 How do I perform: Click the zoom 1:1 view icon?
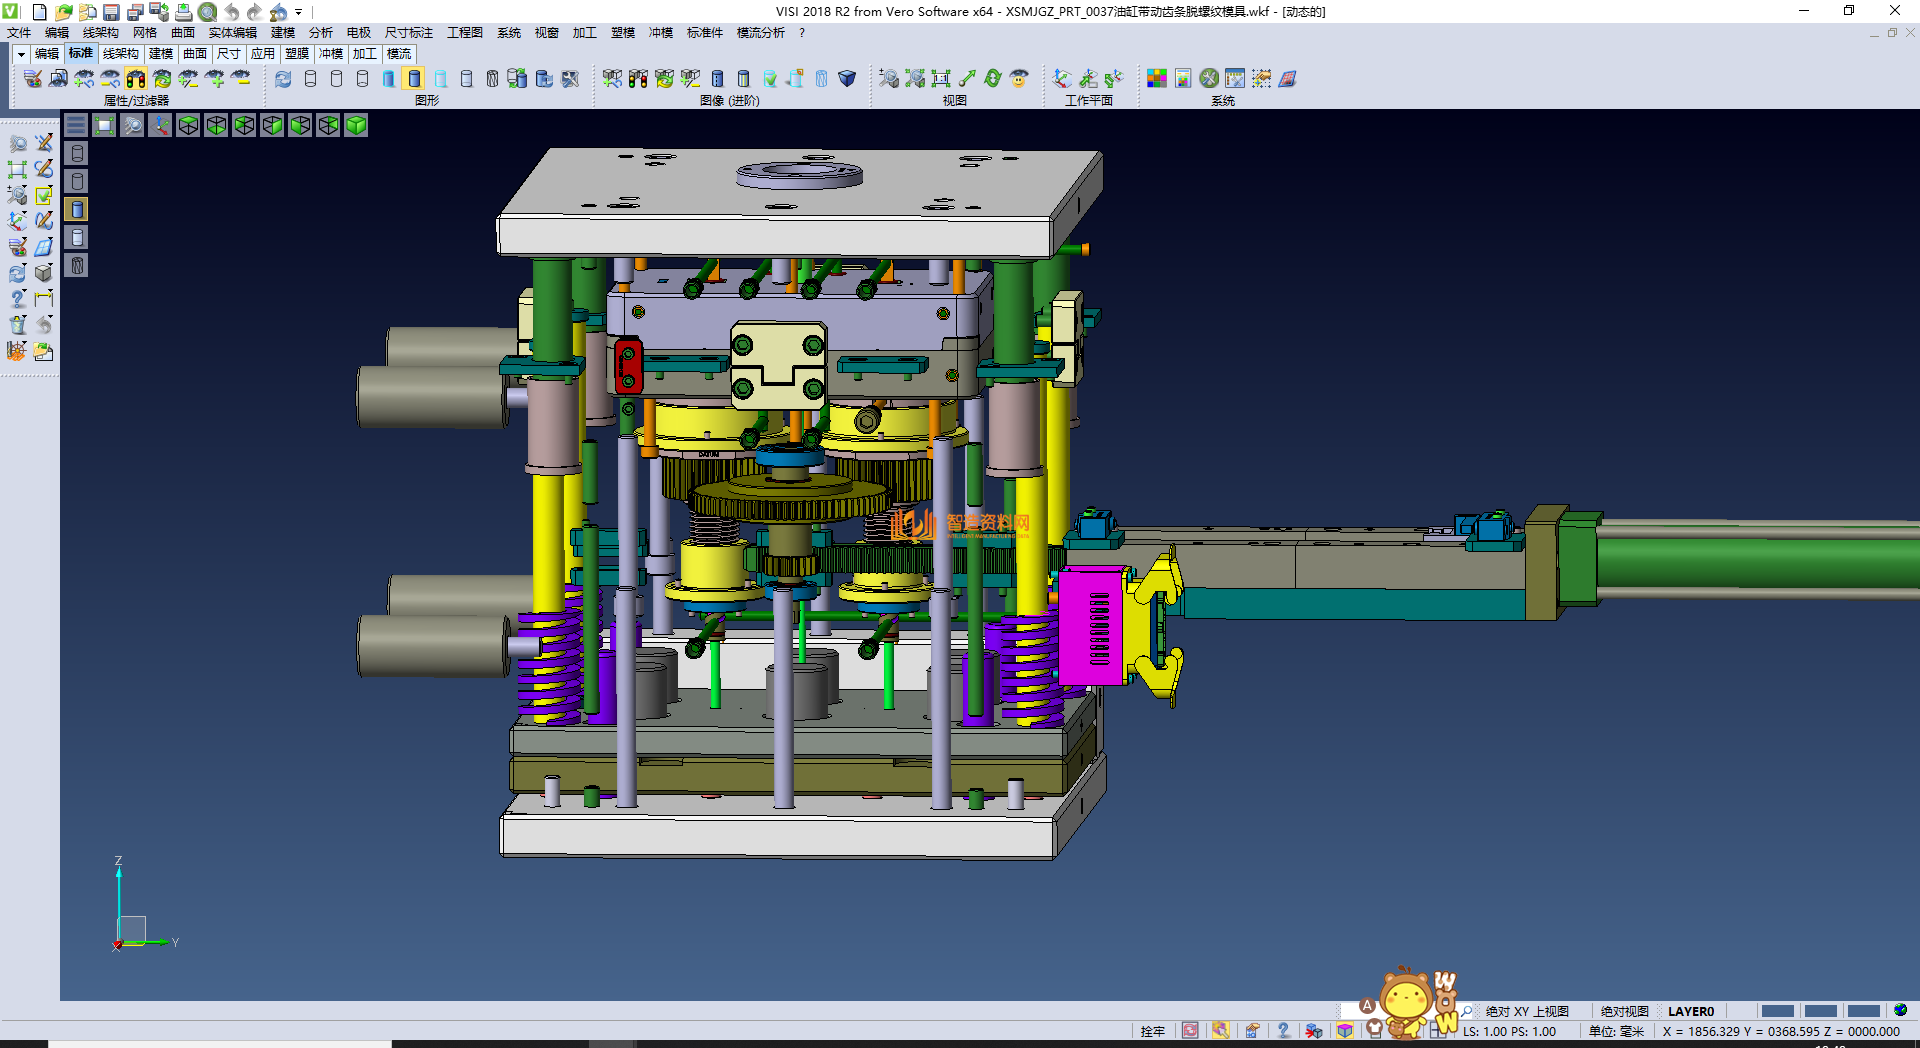[940, 79]
